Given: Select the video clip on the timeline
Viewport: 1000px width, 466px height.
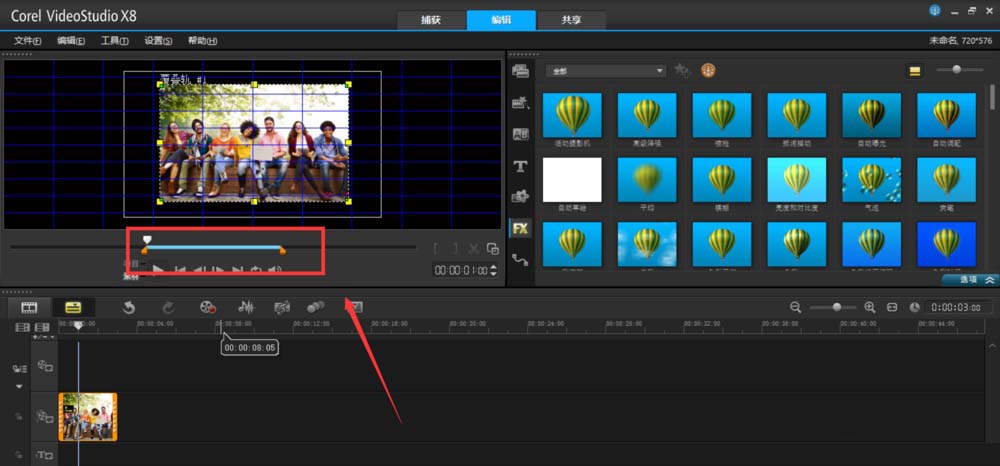Looking at the screenshot, I should pyautogui.click(x=88, y=416).
